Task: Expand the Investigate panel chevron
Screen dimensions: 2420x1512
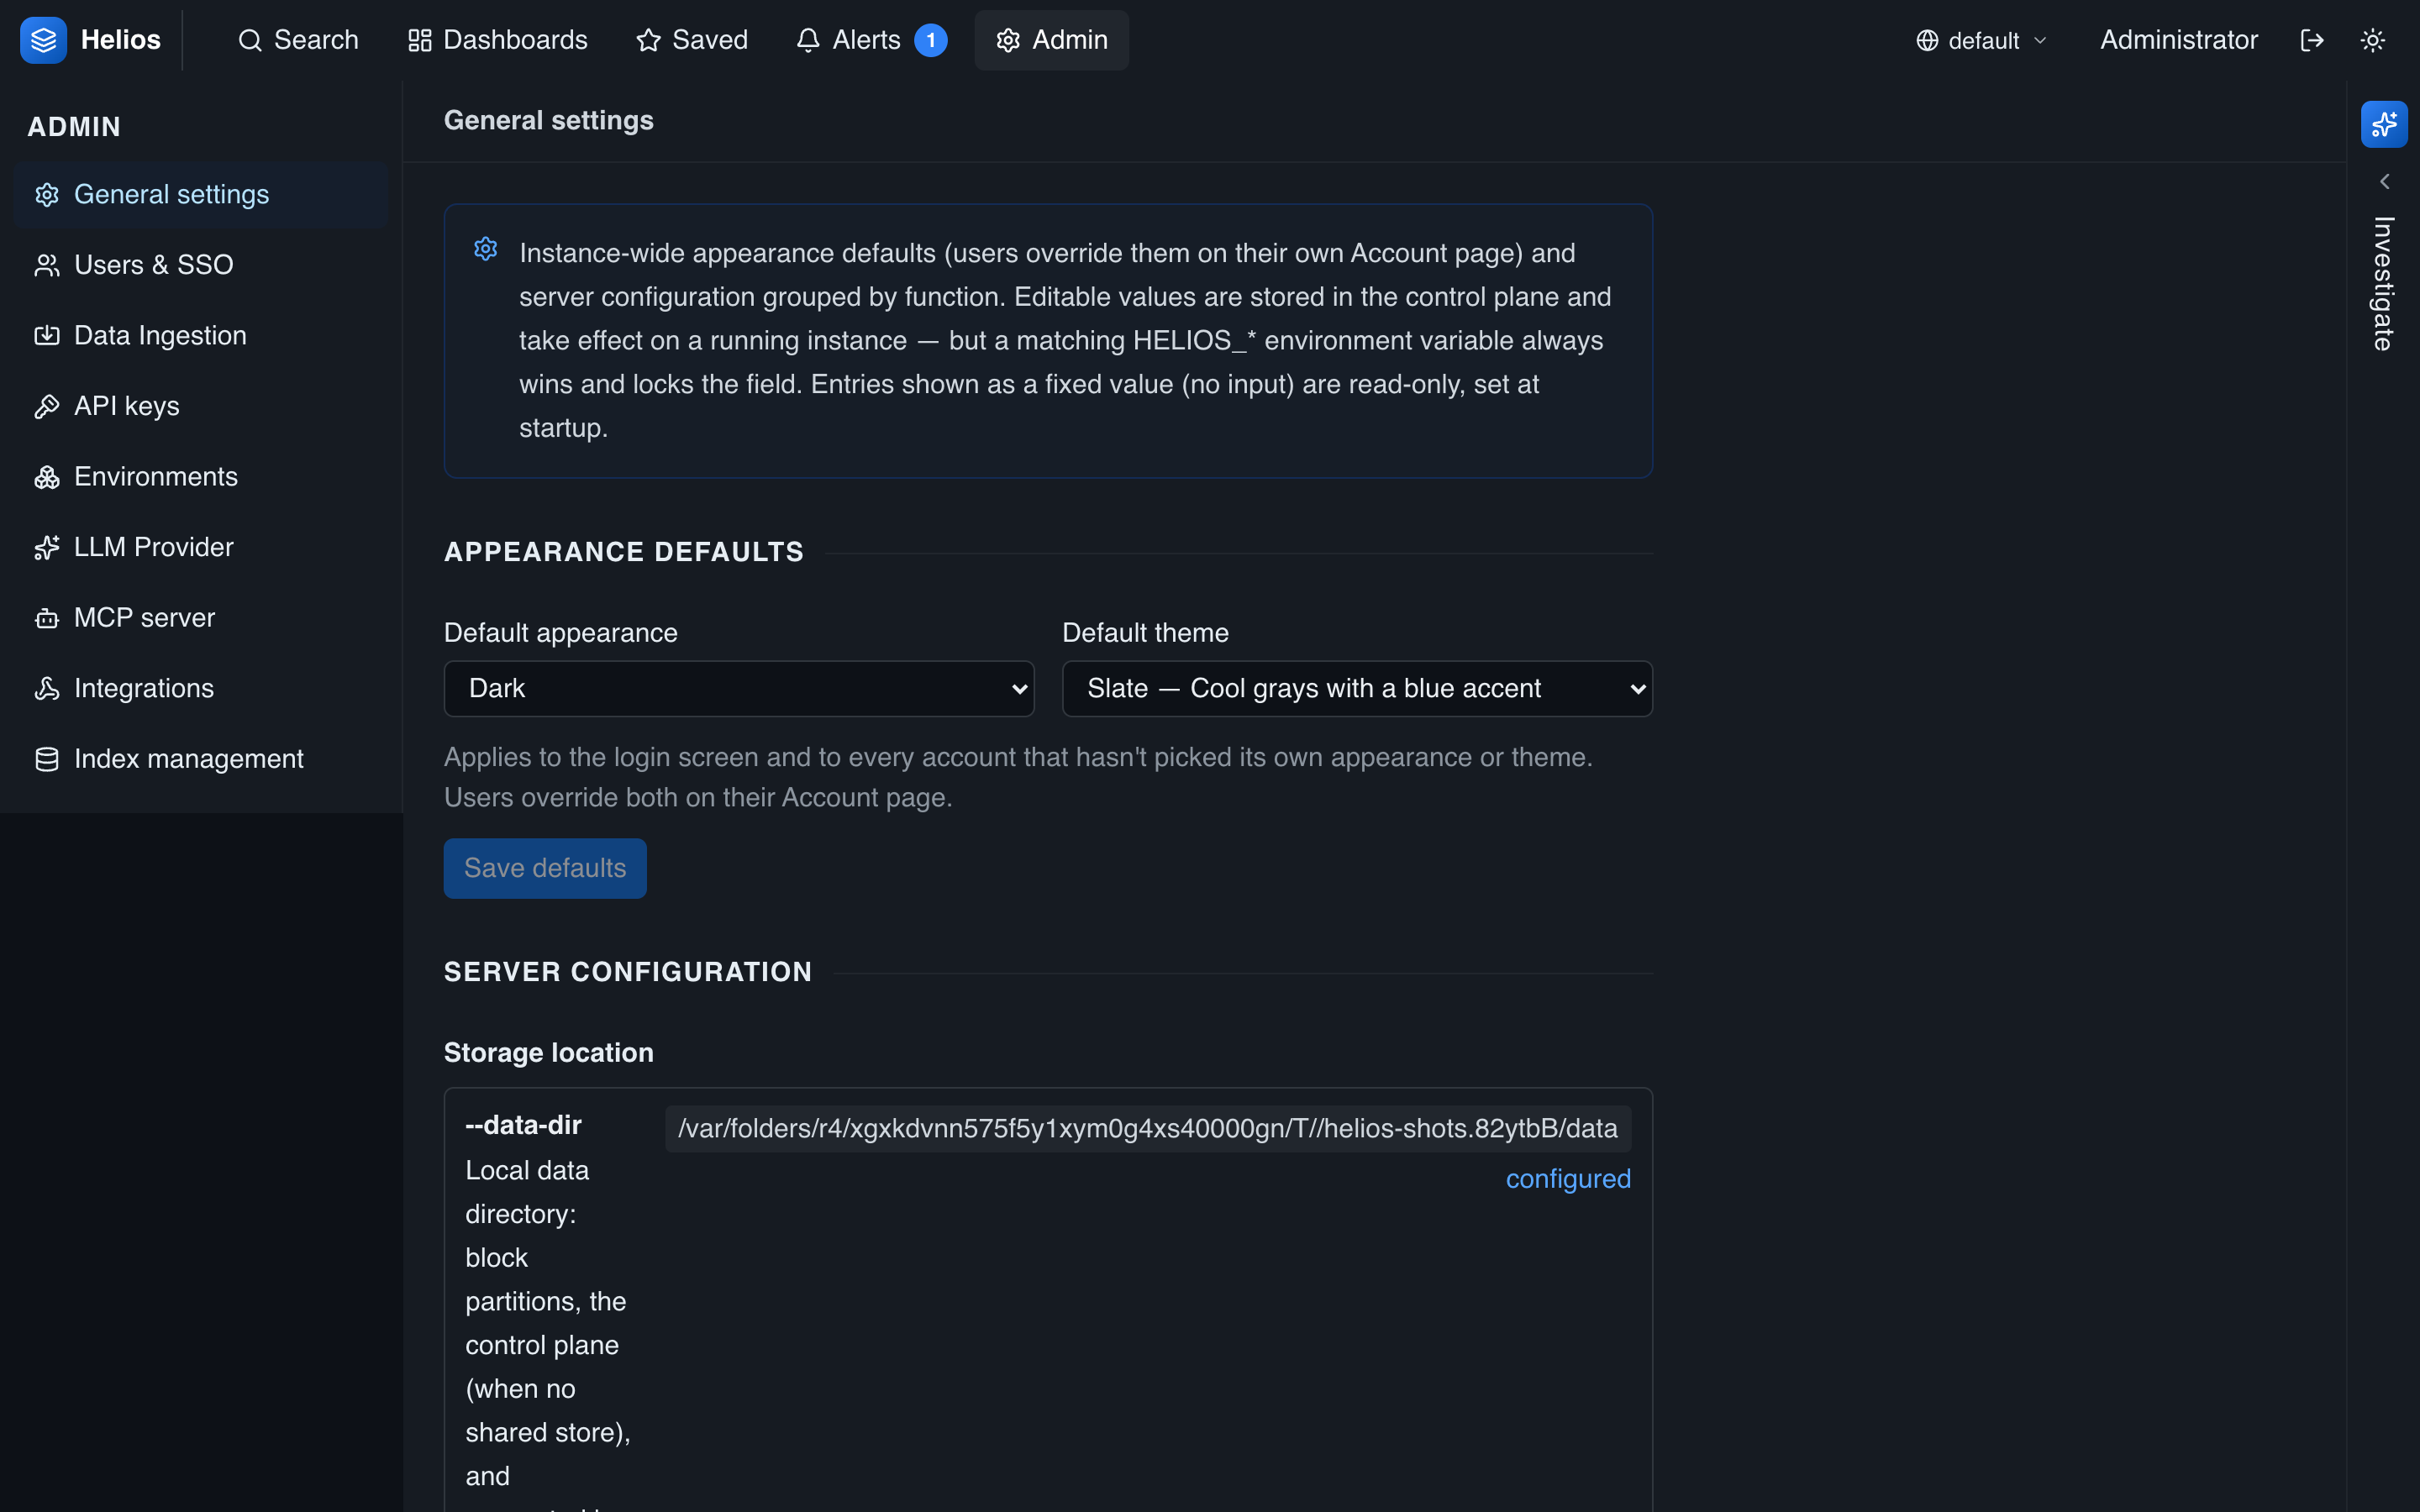Action: pyautogui.click(x=2384, y=181)
